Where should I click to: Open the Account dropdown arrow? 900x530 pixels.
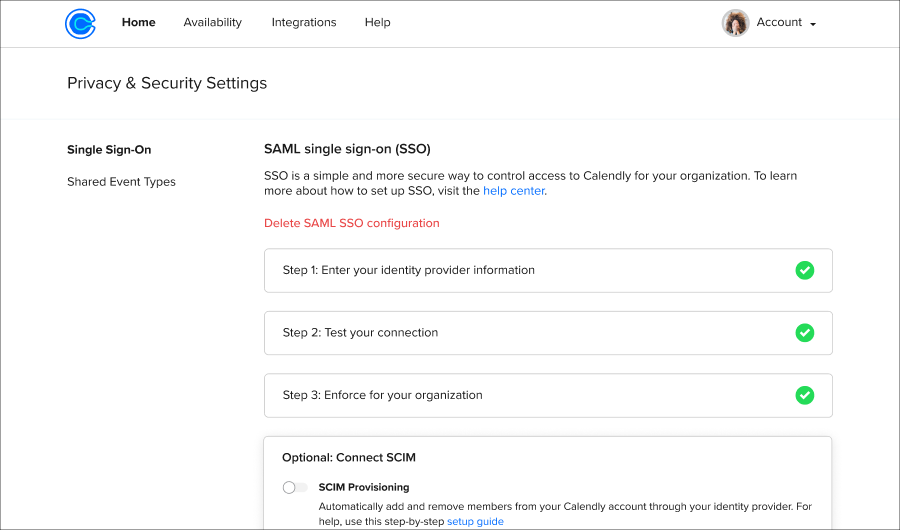[x=813, y=24]
